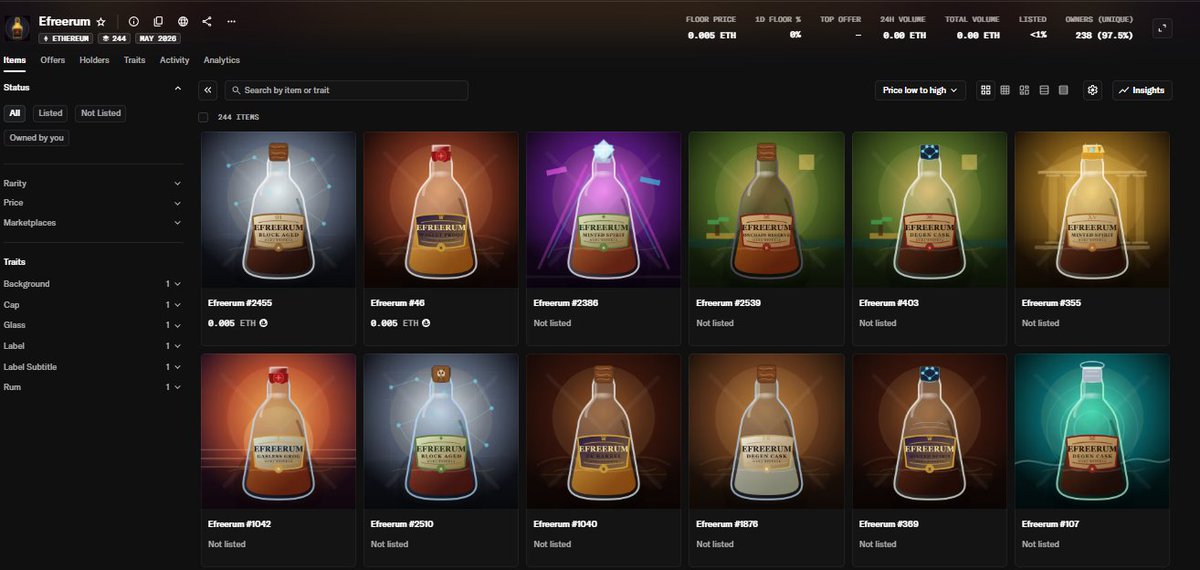Switch to the Traits tab
Image resolution: width=1200 pixels, height=570 pixels.
pos(134,60)
